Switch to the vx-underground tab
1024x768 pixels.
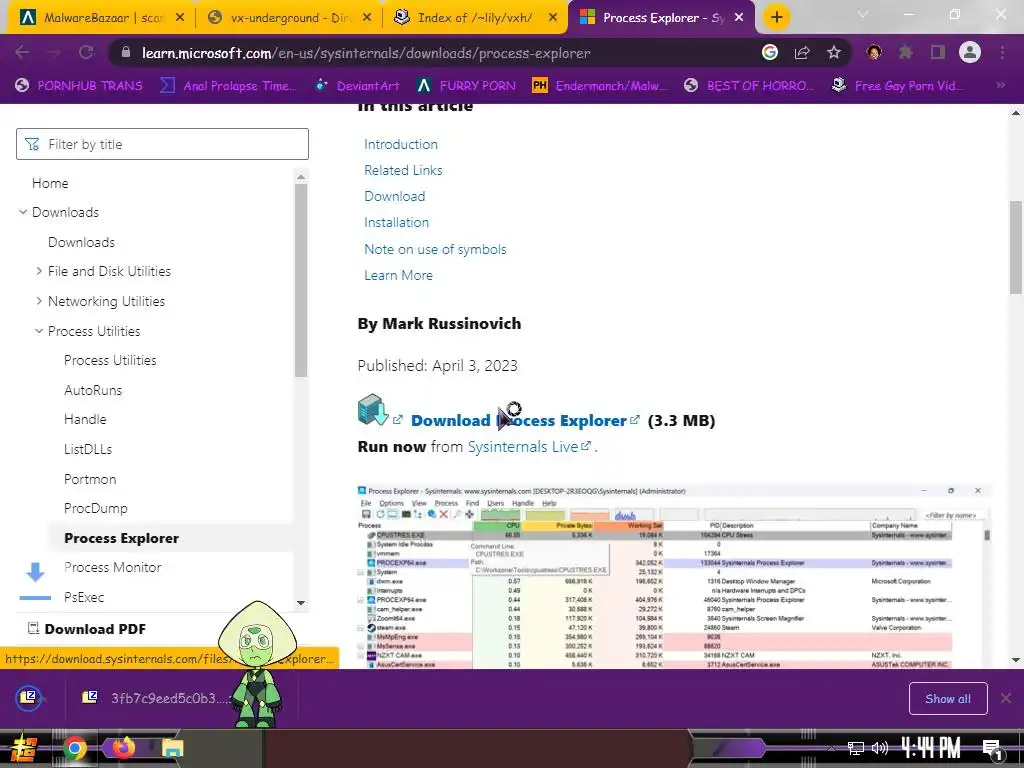click(x=289, y=18)
